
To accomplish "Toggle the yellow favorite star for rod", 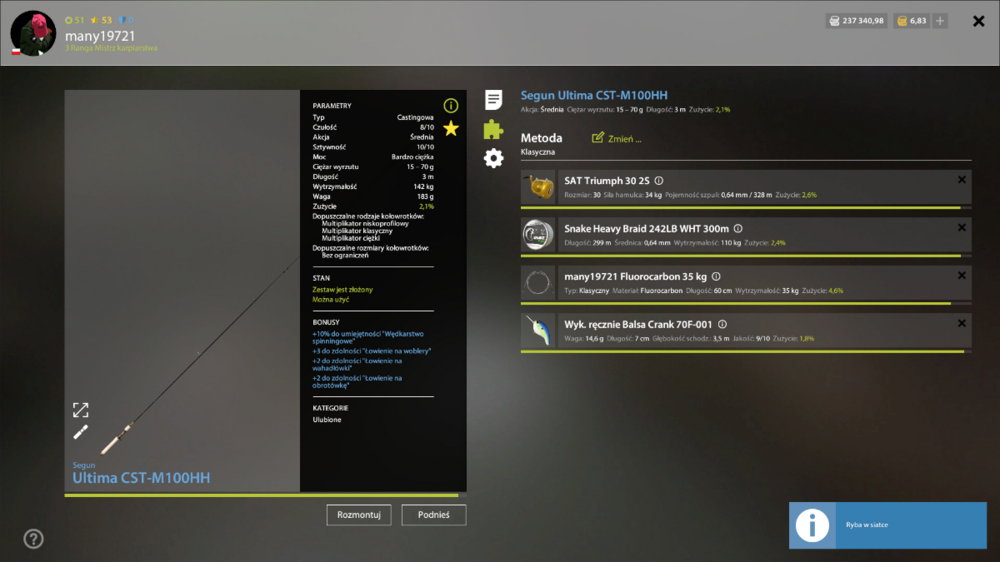I will (x=451, y=129).
